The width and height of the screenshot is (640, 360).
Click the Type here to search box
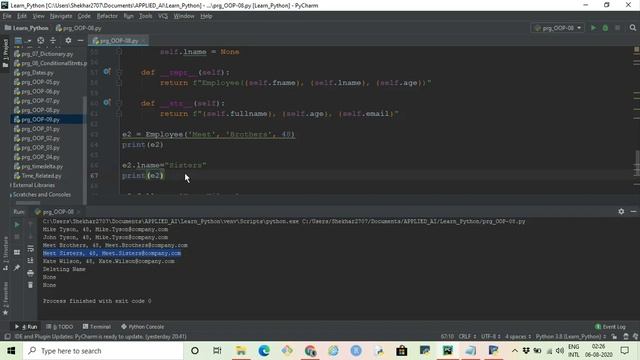pos(103,351)
